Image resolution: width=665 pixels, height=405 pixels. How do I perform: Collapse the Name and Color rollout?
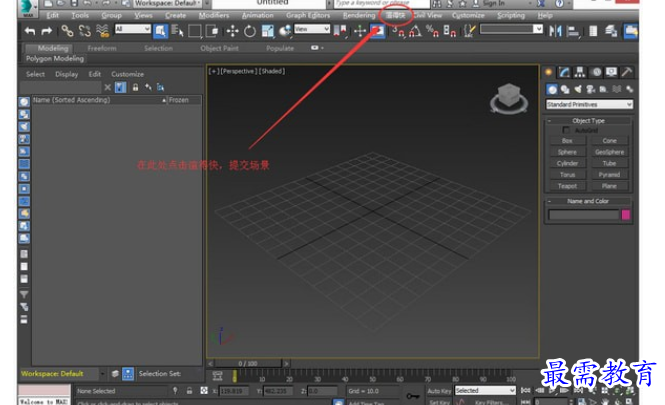[x=589, y=202]
